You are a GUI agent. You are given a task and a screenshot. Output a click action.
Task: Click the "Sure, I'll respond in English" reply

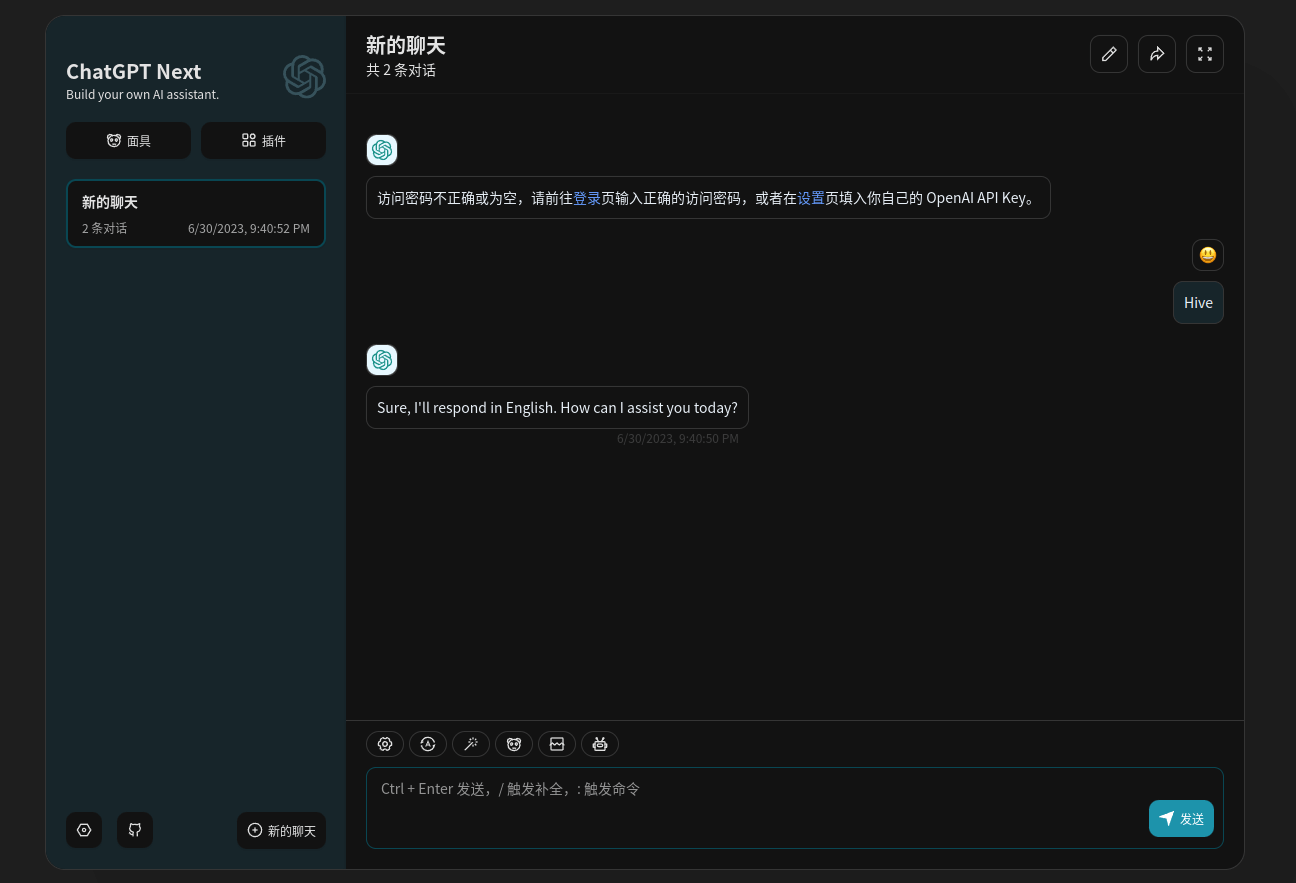coord(557,408)
